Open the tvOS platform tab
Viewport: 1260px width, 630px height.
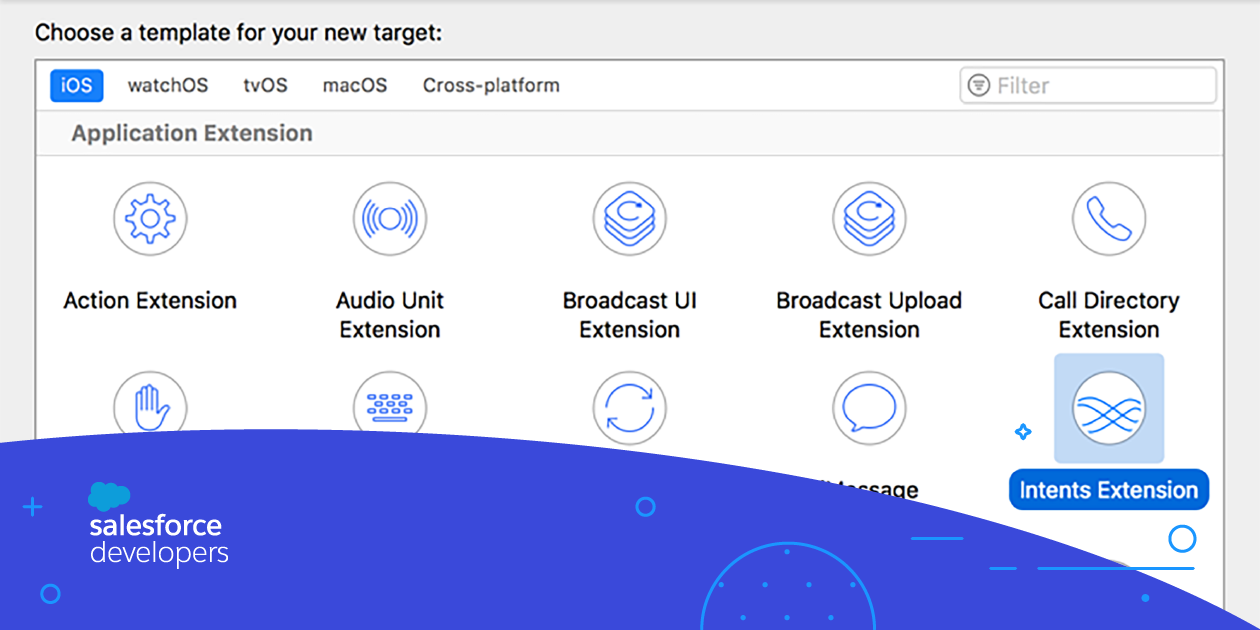265,85
